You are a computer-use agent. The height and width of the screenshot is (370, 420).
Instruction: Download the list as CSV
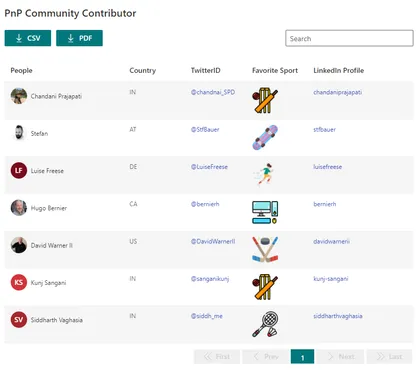click(x=28, y=38)
